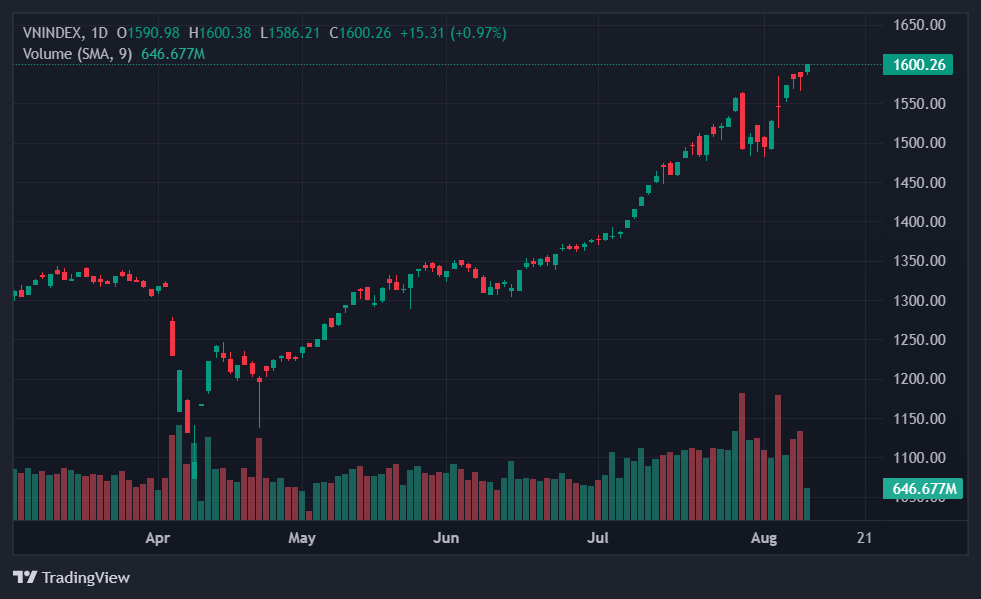
Task: Click the 646.677M value in the legend
Action: pyautogui.click(x=173, y=54)
